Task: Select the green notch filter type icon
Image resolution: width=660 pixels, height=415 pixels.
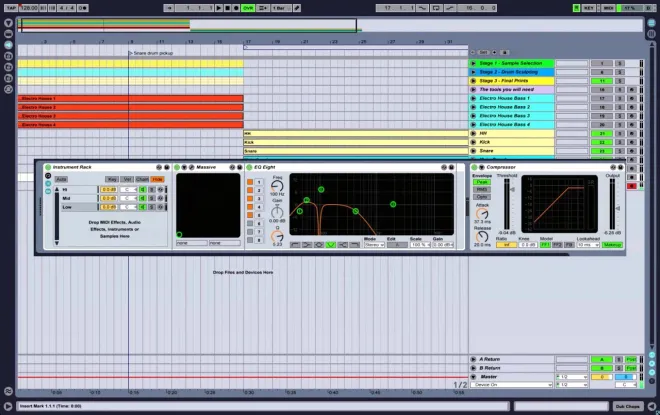Action: (x=330, y=245)
